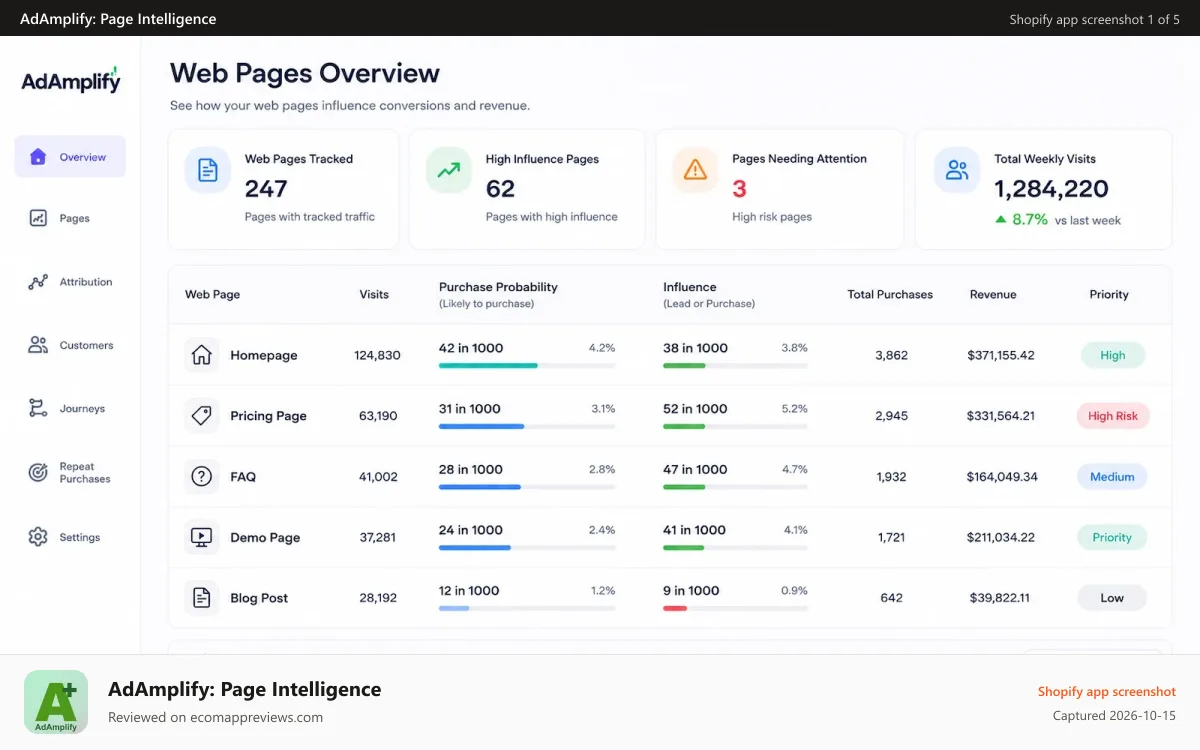Click the Pricing Page row name
The width and height of the screenshot is (1200, 750).
pyautogui.click(x=268, y=416)
